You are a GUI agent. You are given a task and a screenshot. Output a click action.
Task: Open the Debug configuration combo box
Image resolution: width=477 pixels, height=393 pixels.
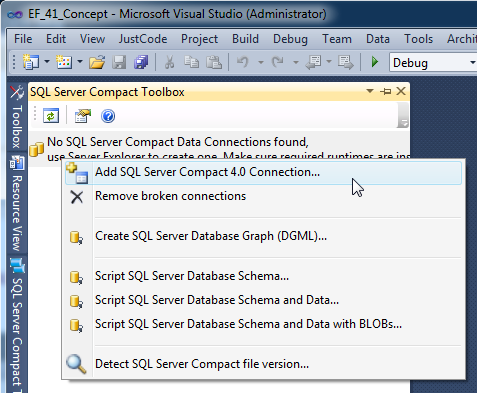(433, 63)
